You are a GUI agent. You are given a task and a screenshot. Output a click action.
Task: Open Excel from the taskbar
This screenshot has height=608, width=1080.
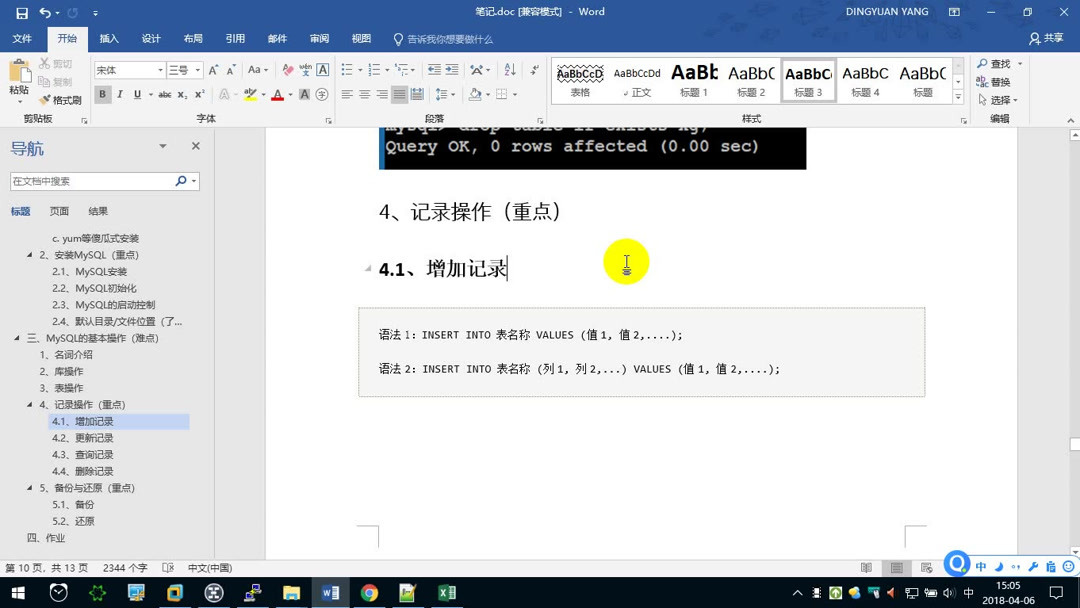447,592
